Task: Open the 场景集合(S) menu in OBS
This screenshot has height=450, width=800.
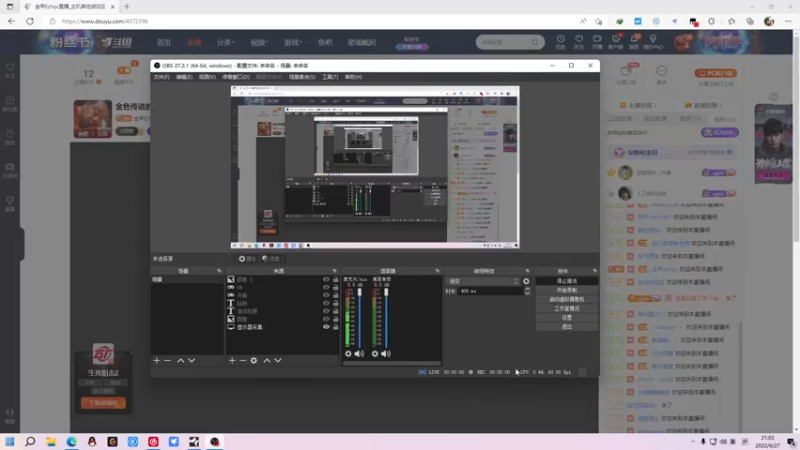Action: pos(302,77)
